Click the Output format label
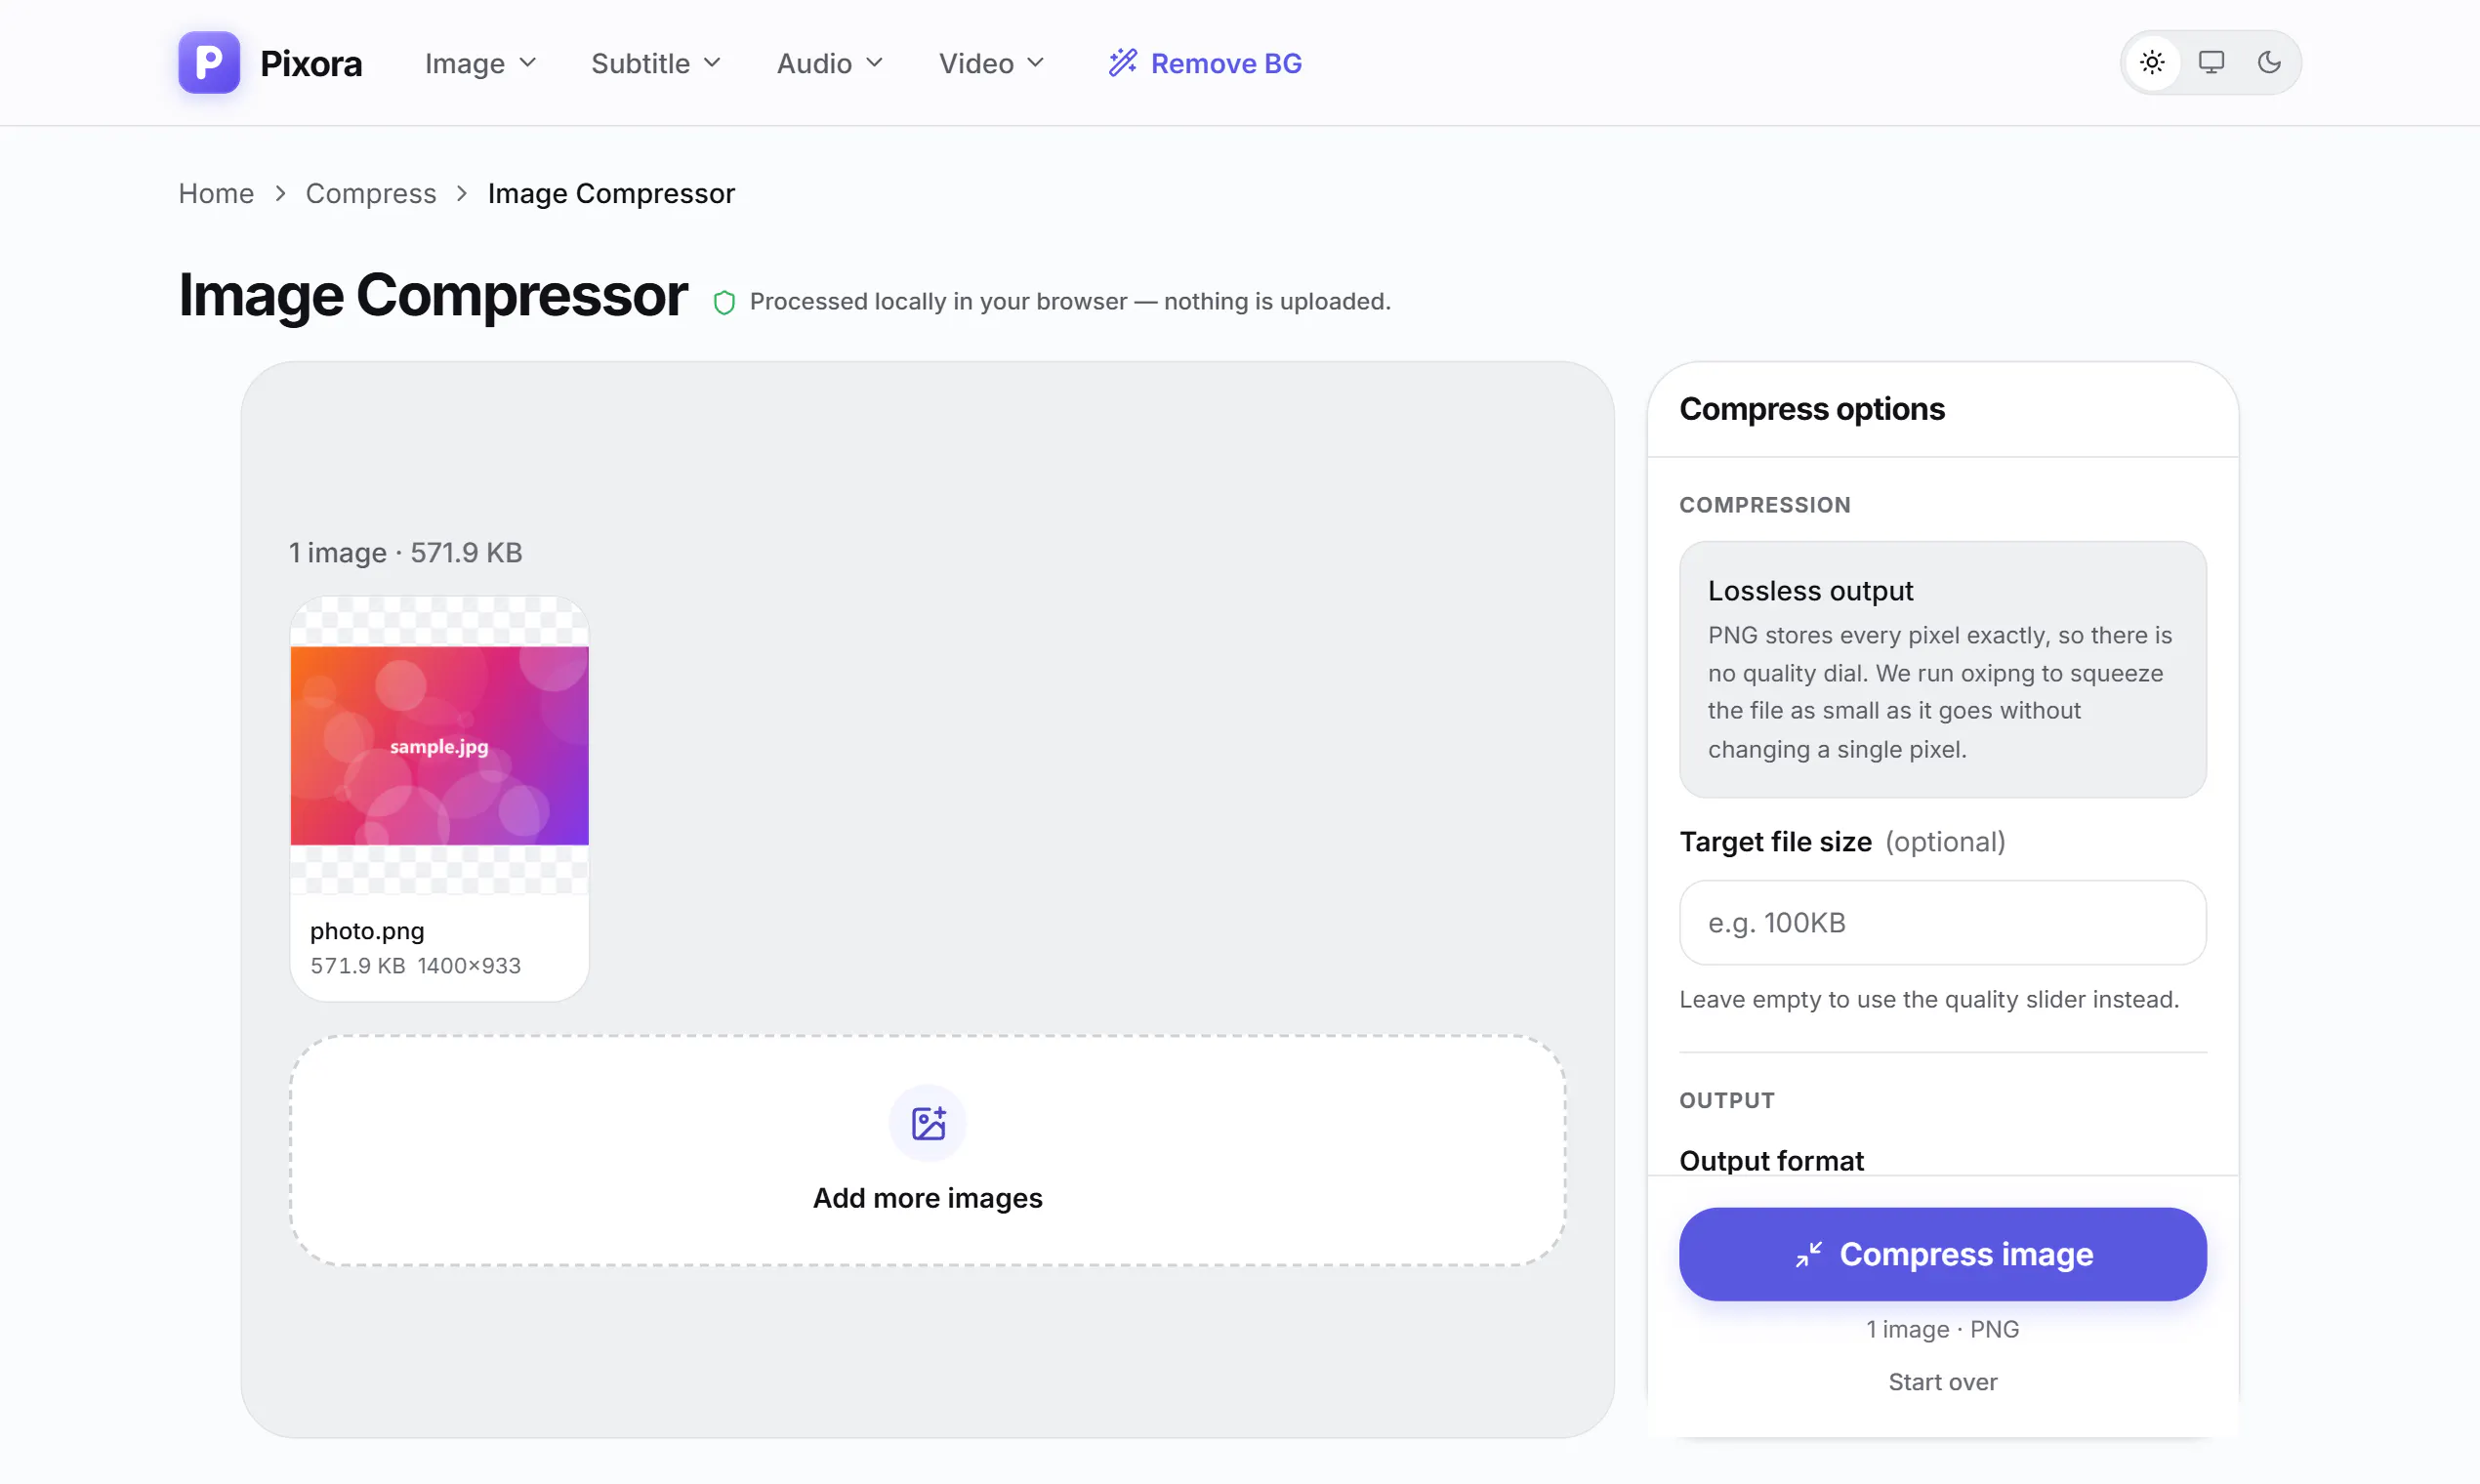2480x1484 pixels. click(x=1771, y=1160)
